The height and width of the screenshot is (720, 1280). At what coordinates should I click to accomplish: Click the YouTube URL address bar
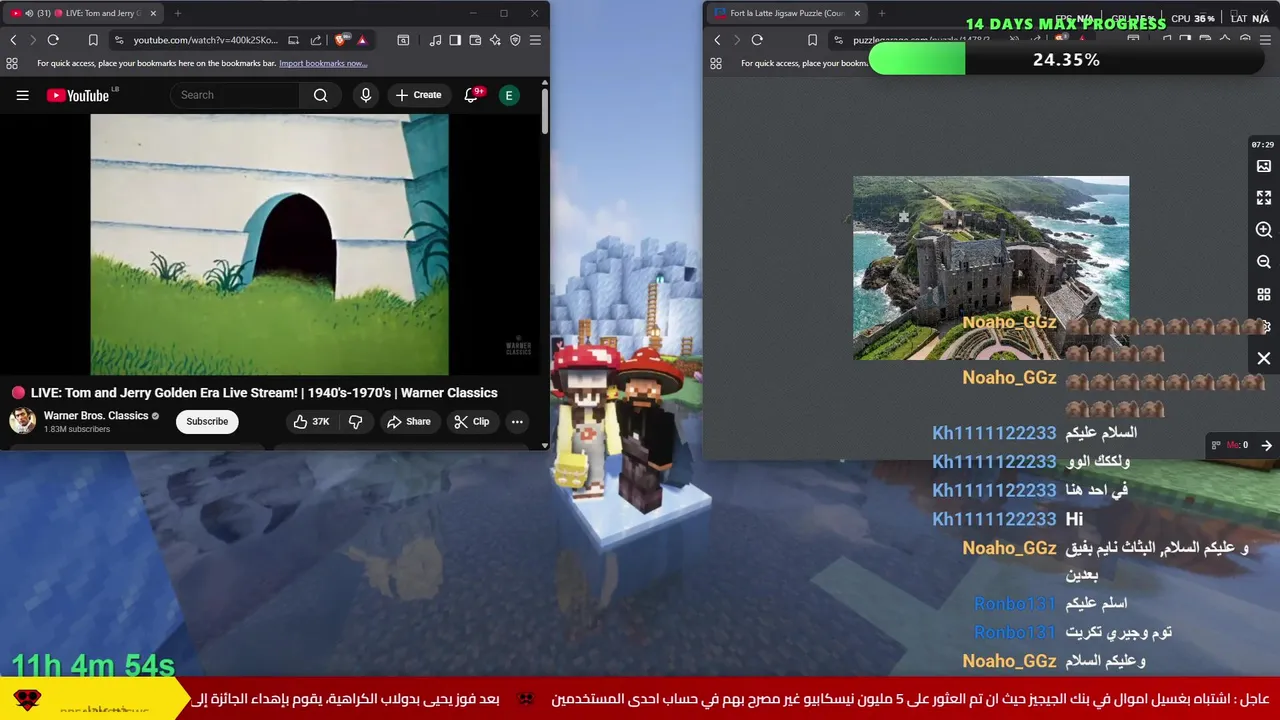pyautogui.click(x=206, y=40)
